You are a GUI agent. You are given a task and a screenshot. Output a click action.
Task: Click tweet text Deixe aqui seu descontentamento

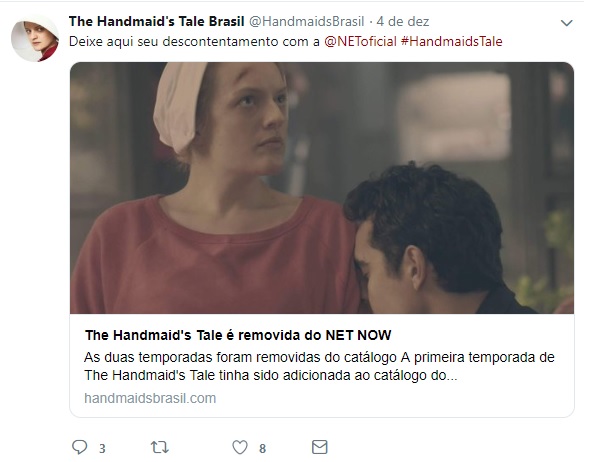pos(194,42)
